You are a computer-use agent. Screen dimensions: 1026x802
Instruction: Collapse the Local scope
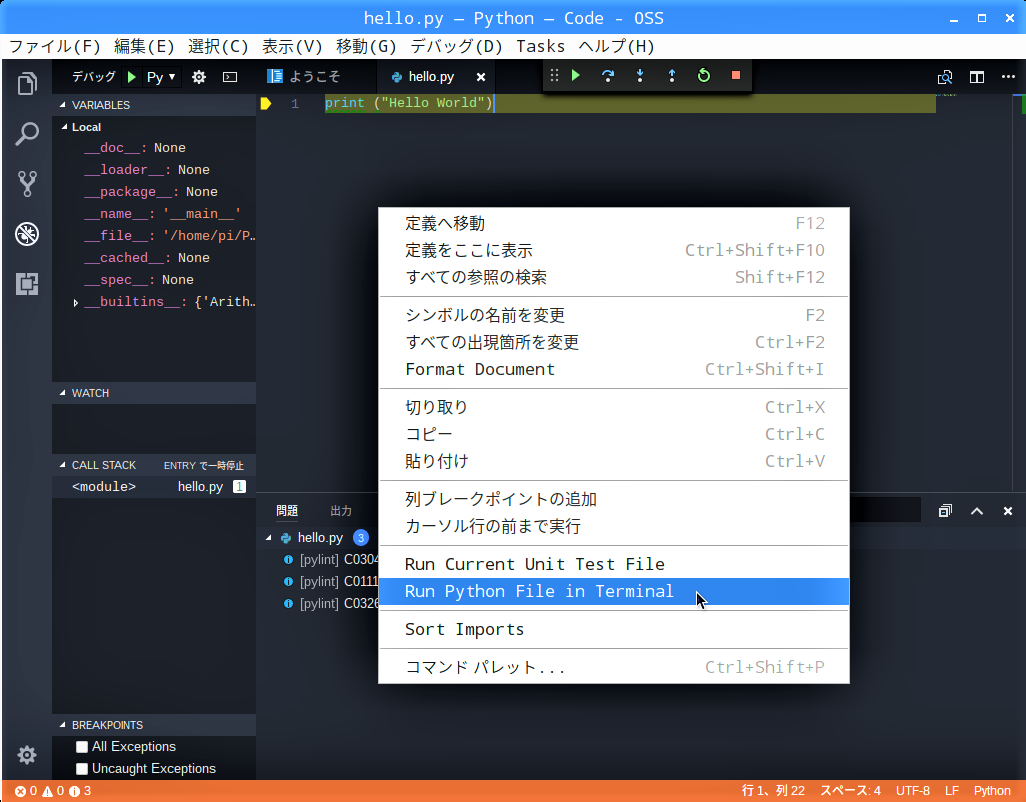[154, 127]
